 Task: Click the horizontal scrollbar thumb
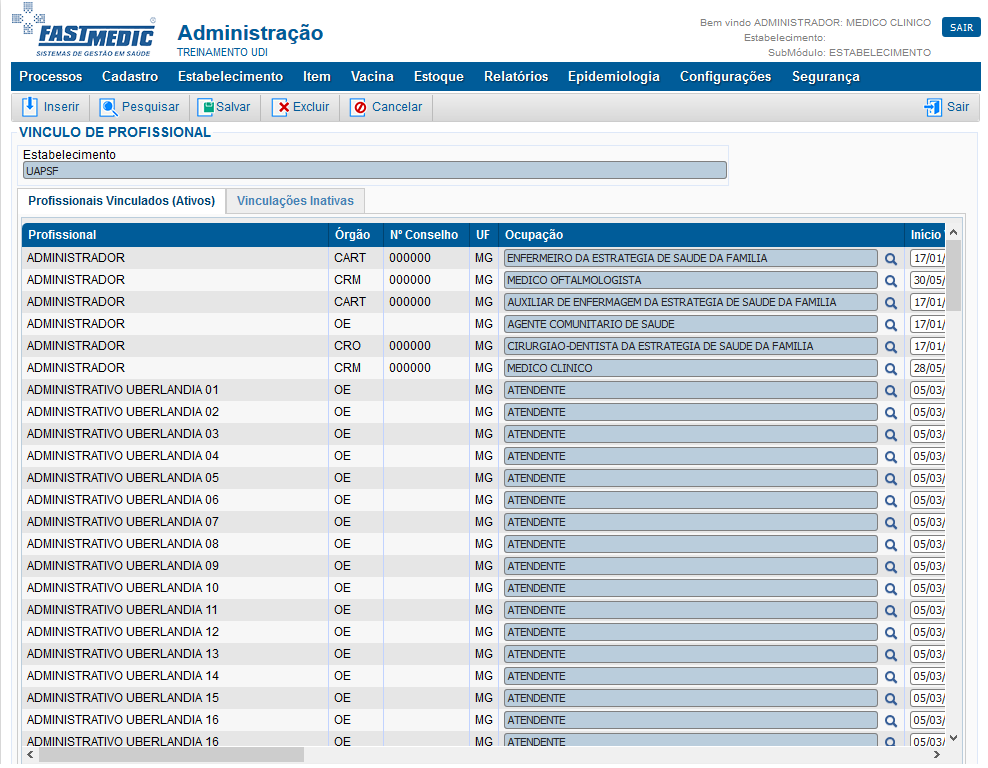[x=171, y=755]
